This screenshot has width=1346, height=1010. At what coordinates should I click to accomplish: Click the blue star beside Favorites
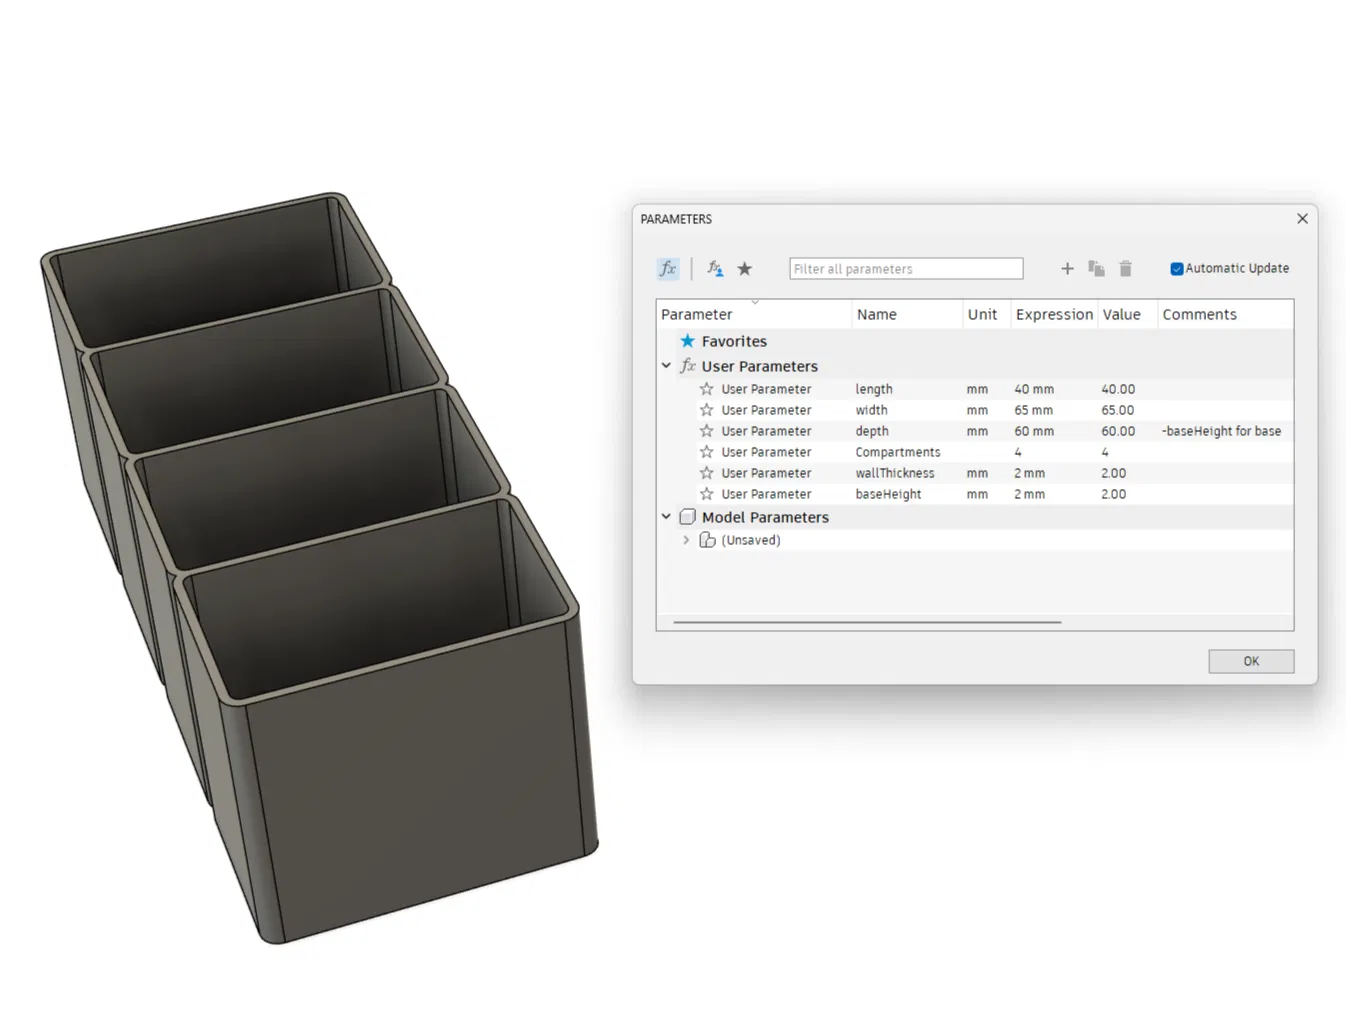click(688, 341)
